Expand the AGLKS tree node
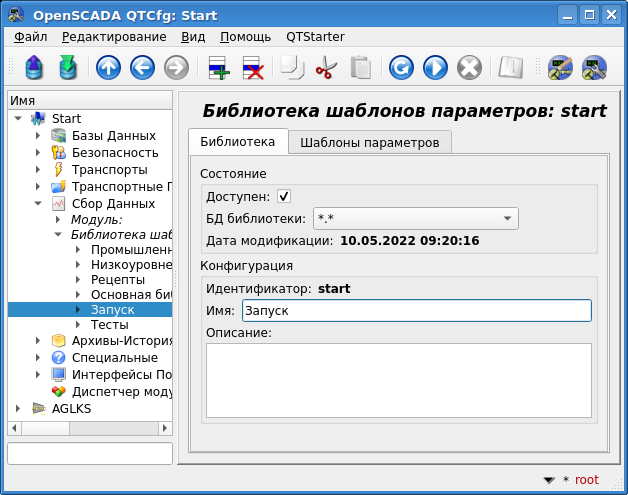Image resolution: width=628 pixels, height=495 pixels. tap(18, 408)
